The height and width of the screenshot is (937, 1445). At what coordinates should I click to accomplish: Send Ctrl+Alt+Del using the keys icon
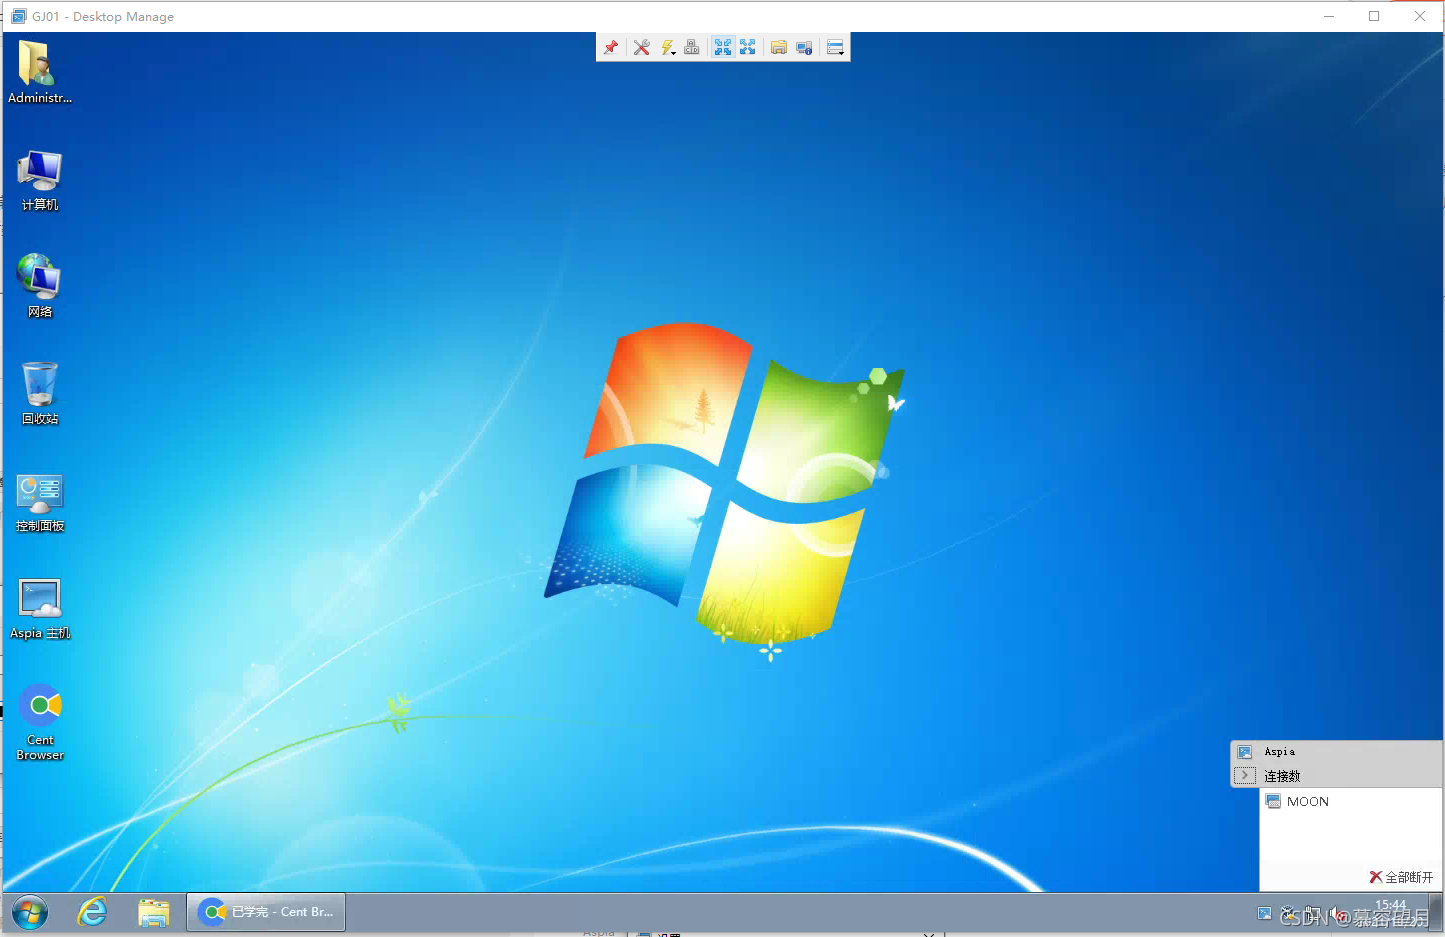(692, 47)
